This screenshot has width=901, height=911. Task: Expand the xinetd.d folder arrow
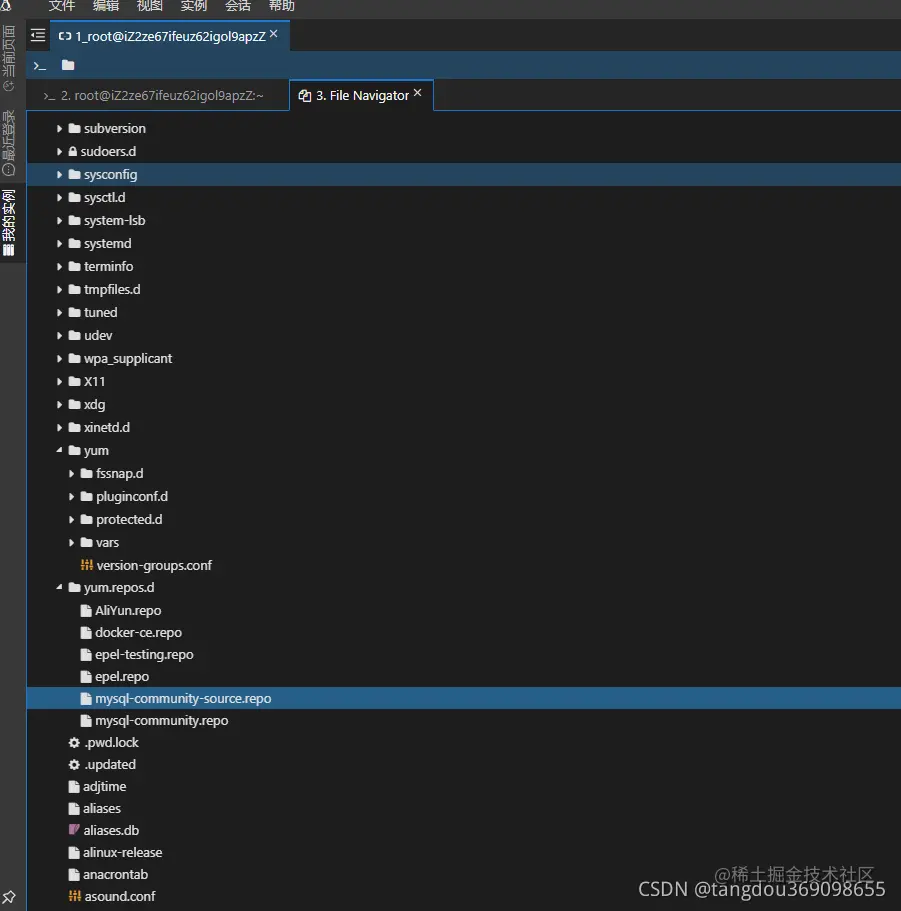click(59, 428)
